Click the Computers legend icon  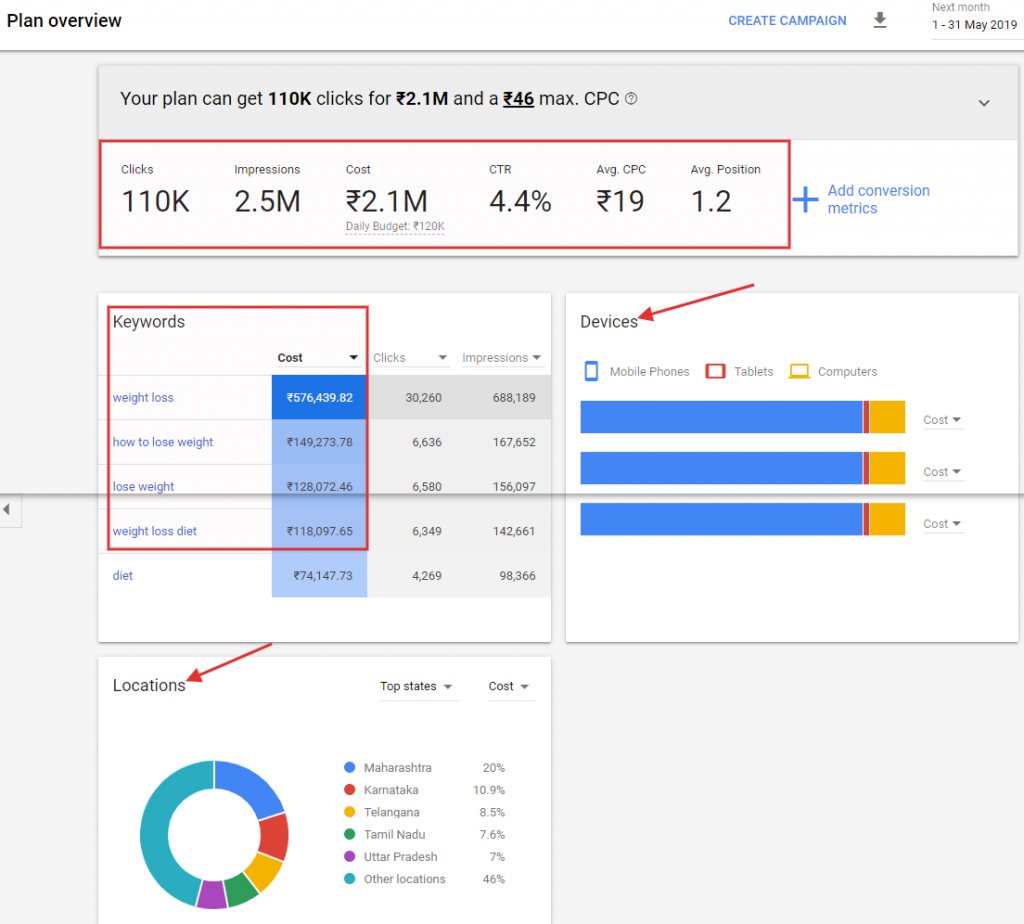point(799,371)
